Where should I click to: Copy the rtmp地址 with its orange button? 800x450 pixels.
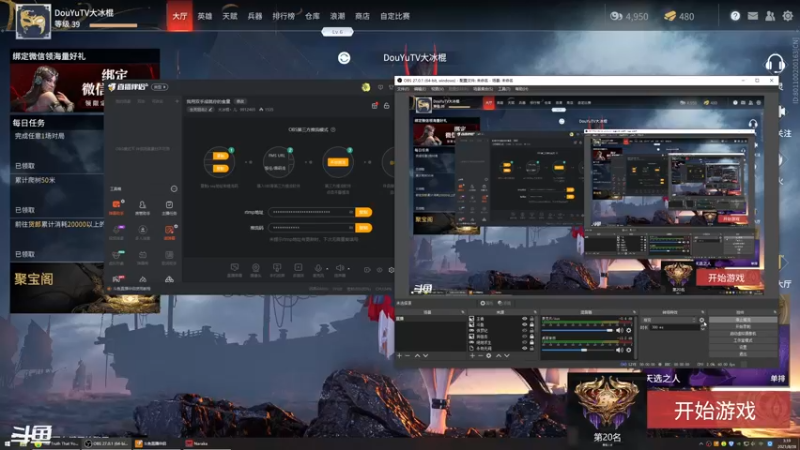click(x=364, y=212)
